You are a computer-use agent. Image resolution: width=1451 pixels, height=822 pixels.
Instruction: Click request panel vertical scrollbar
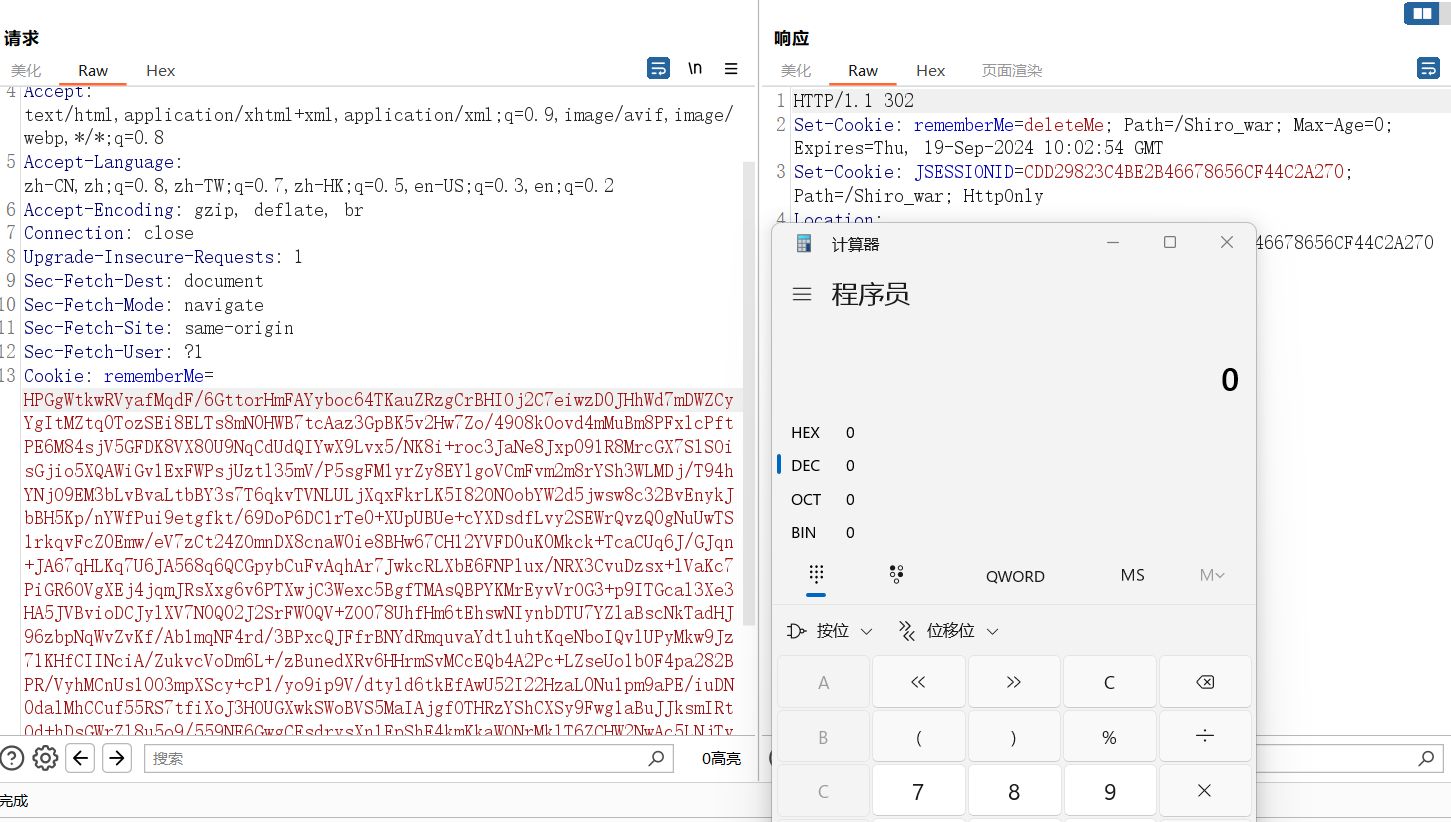coord(749,393)
